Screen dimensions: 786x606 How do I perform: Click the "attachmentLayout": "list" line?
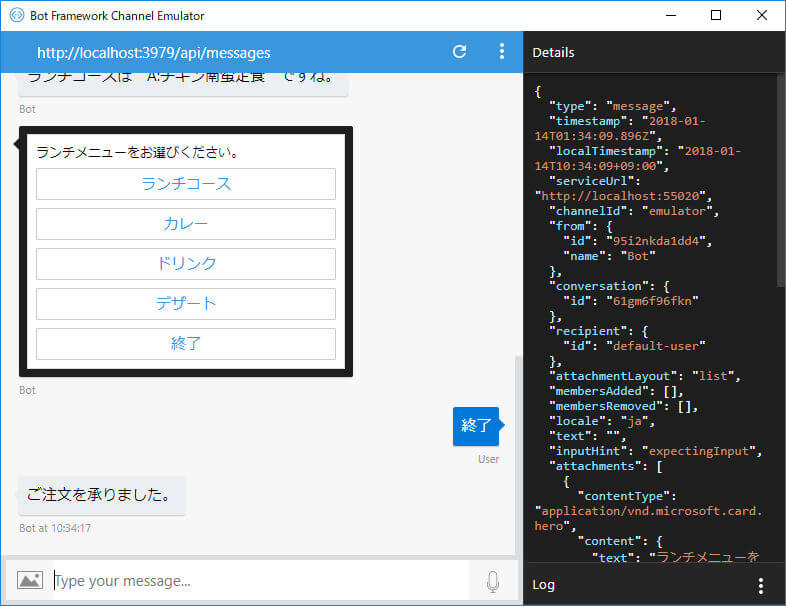click(x=645, y=376)
